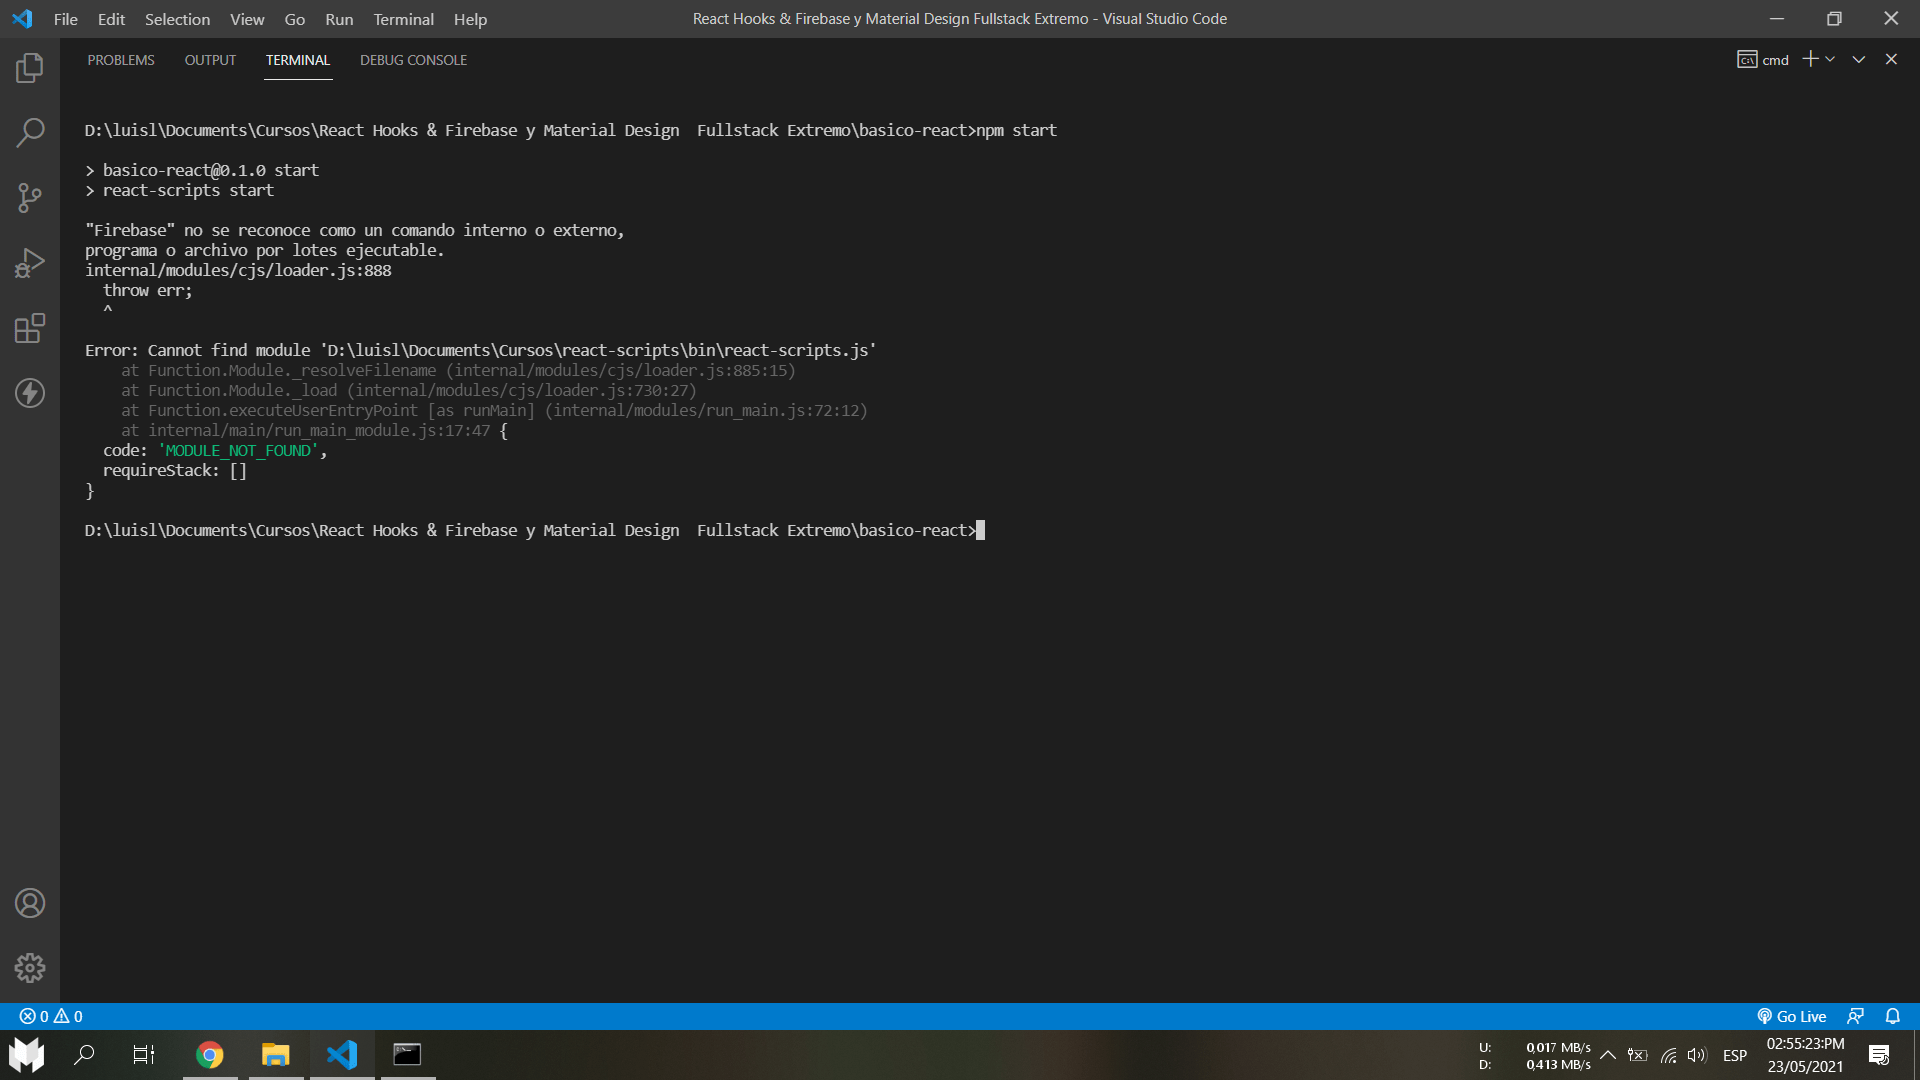Collapse the panel with chevron down
The height and width of the screenshot is (1080, 1920).
pos(1859,59)
